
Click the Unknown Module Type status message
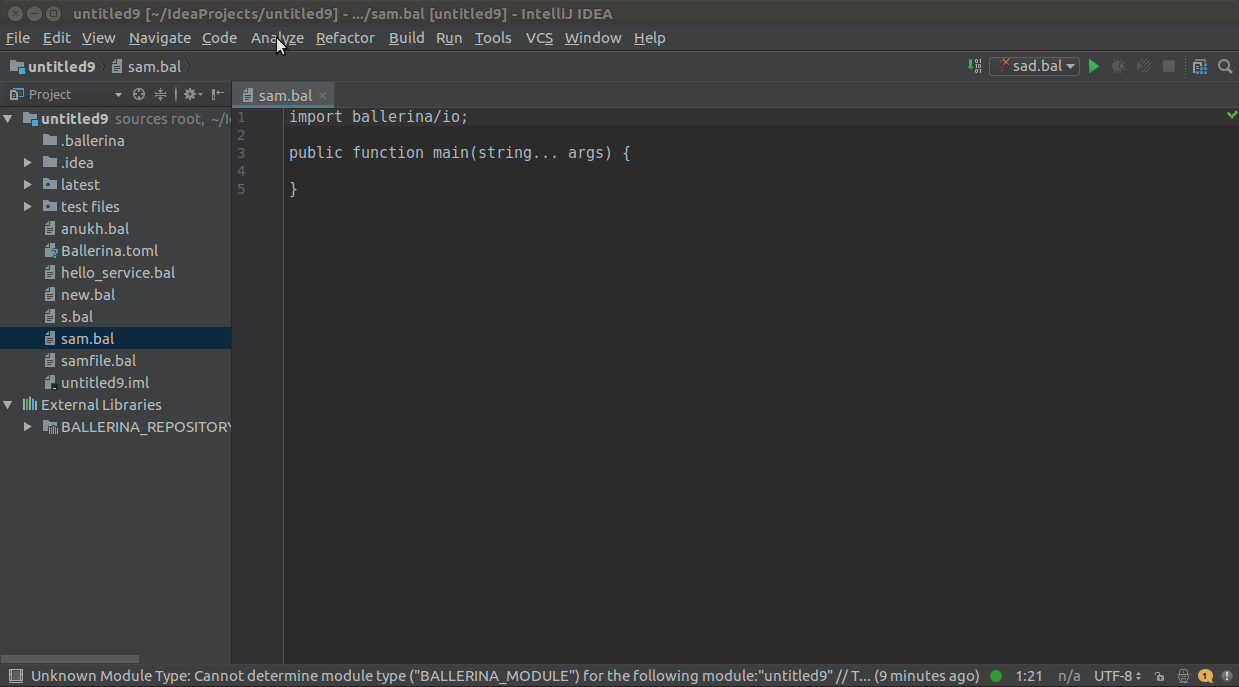click(505, 676)
